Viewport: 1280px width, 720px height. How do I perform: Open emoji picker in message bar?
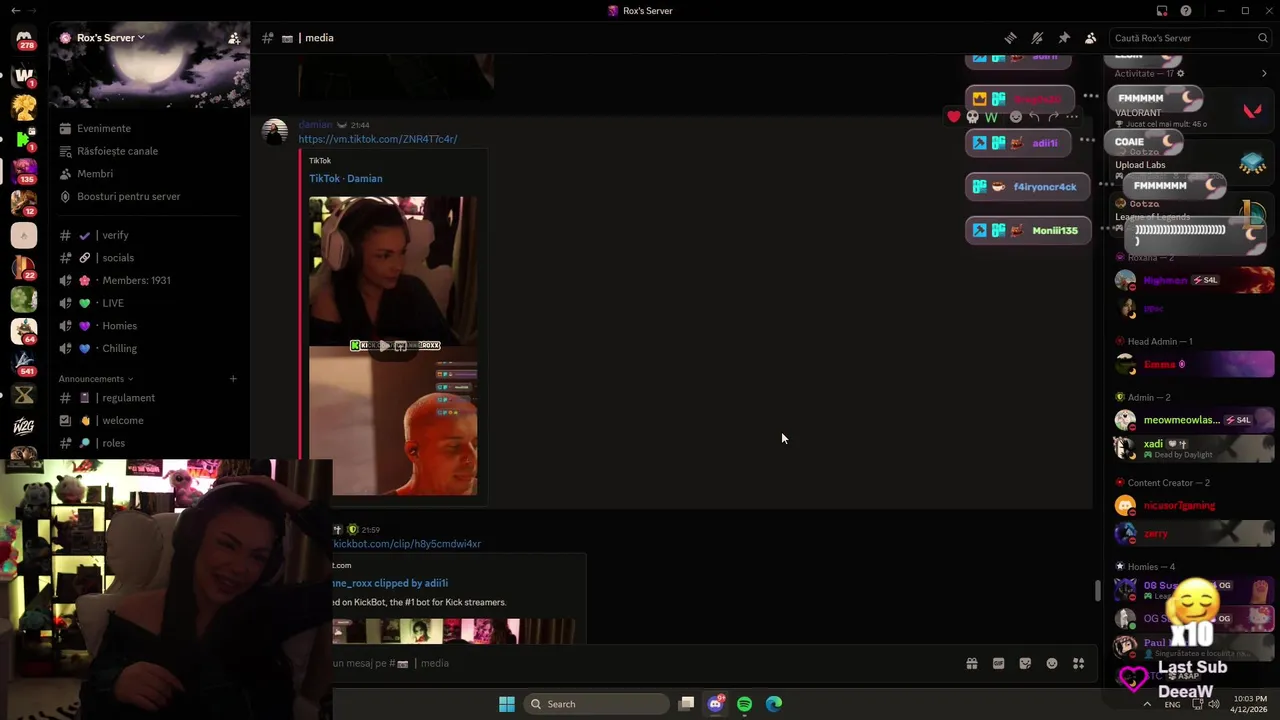tap(1052, 663)
